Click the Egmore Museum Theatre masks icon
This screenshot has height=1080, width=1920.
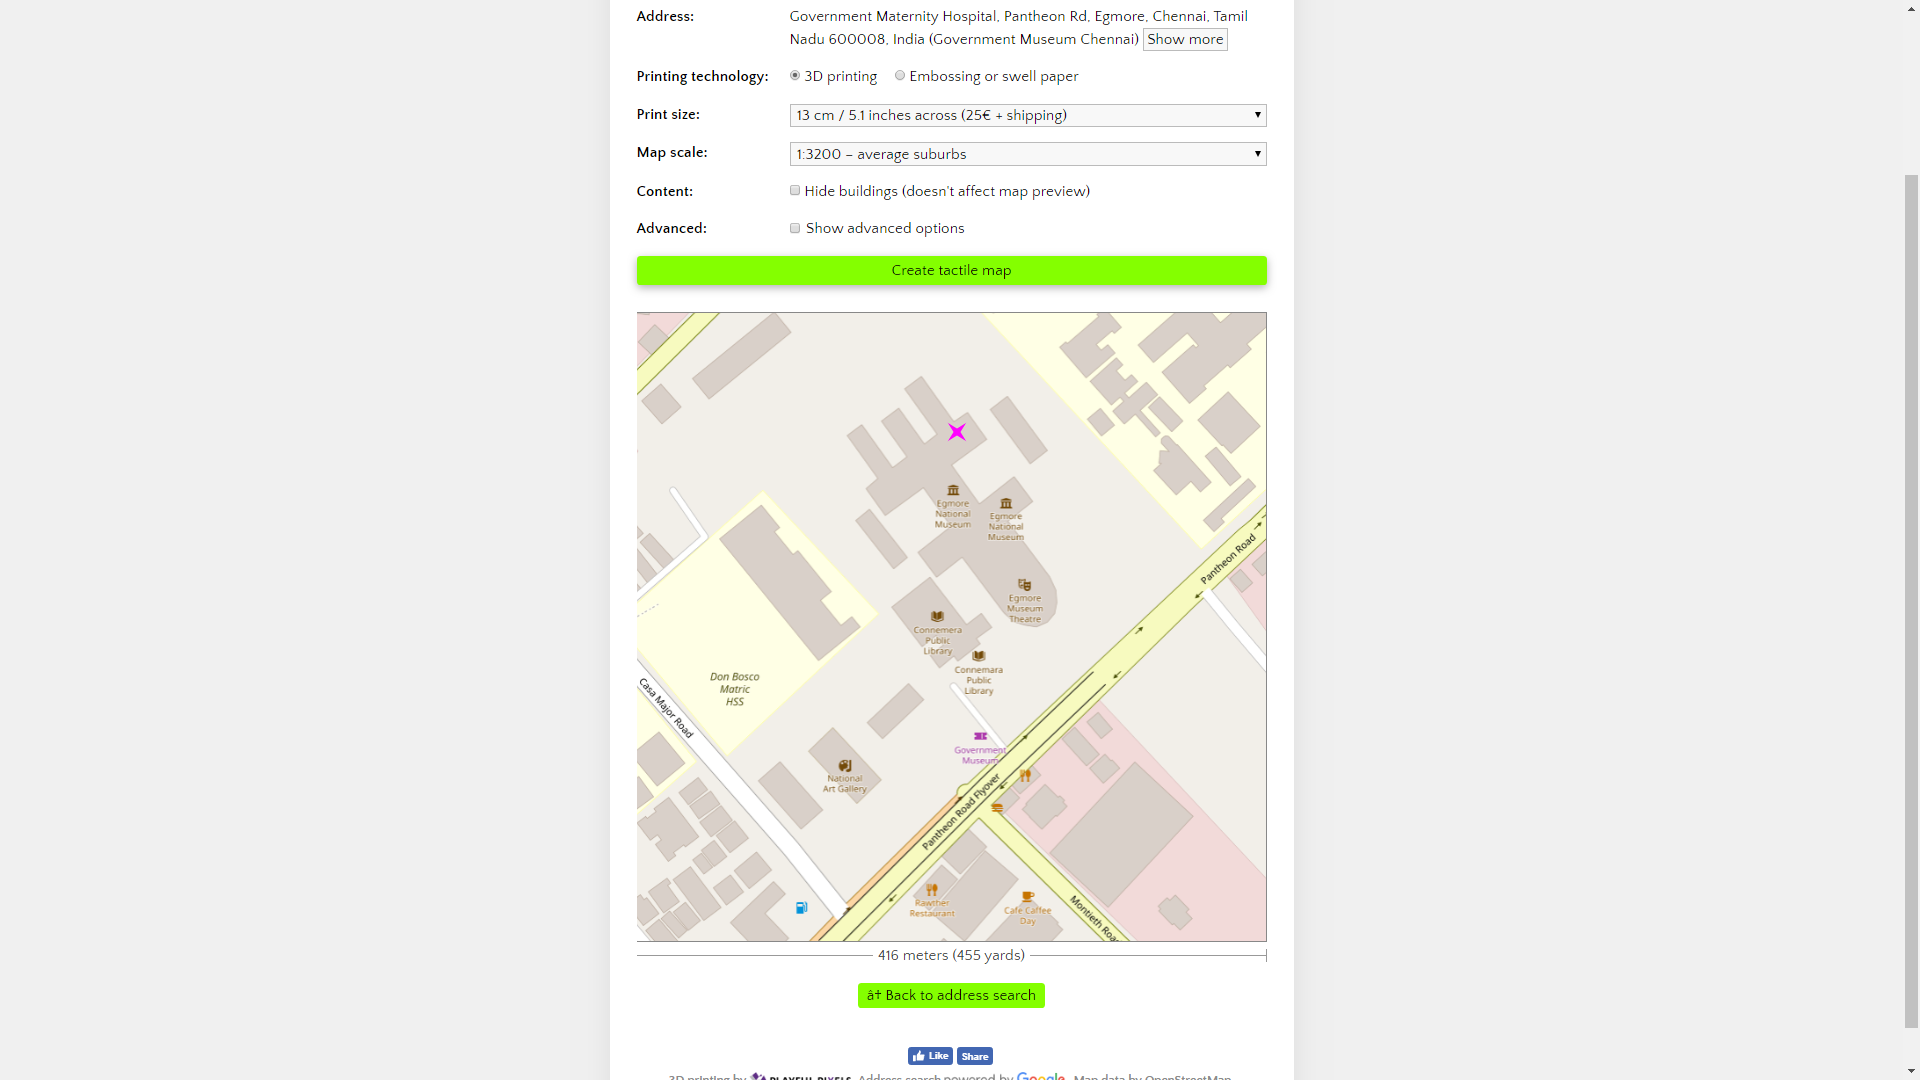[x=1024, y=585]
